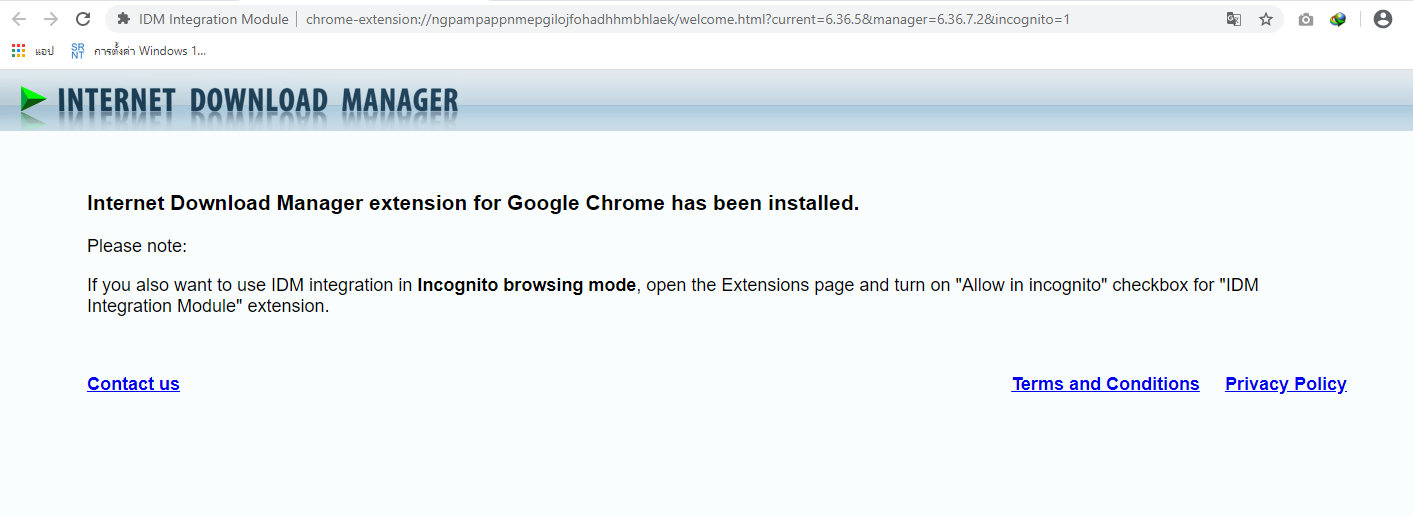Click the puzzle-piece extension icon in address bar
Viewport: 1413px width, 517px height.
(x=124, y=19)
